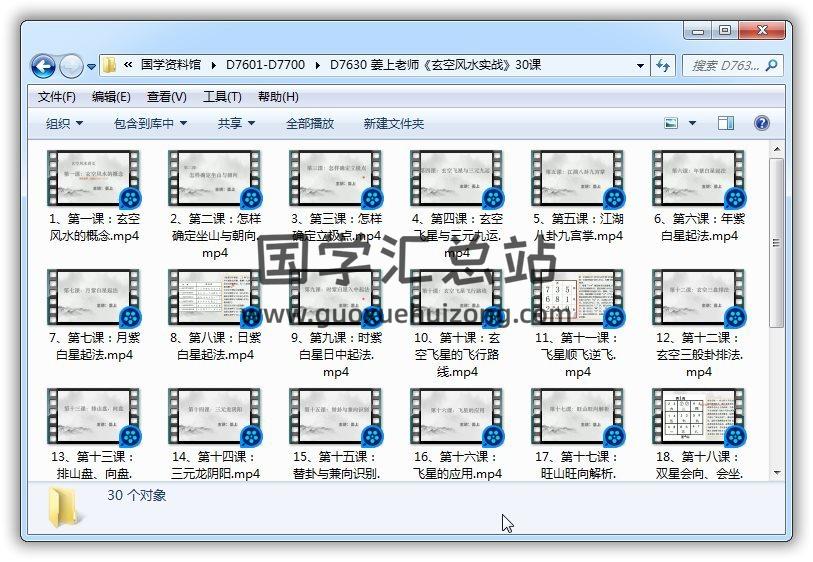The height and width of the screenshot is (562, 813).
Task: Change view with the view icon
Action: click(x=671, y=123)
